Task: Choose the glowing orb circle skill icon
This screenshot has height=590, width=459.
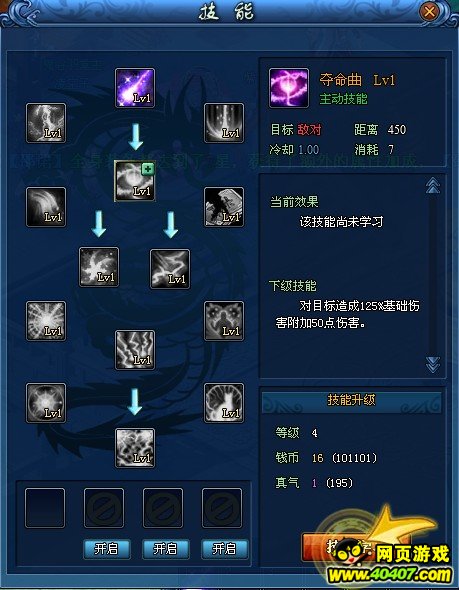Action: [x=46, y=403]
